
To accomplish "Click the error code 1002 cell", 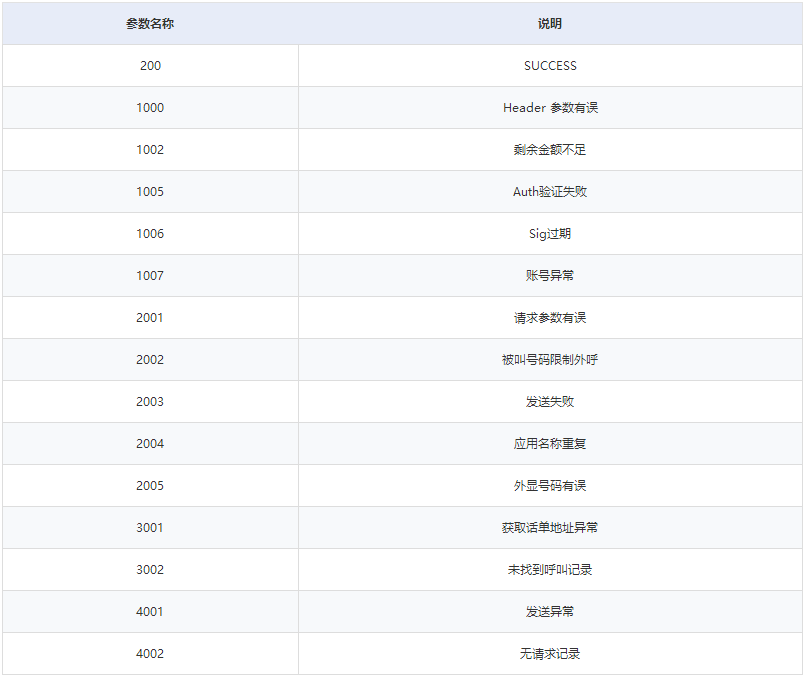I will 150,150.
